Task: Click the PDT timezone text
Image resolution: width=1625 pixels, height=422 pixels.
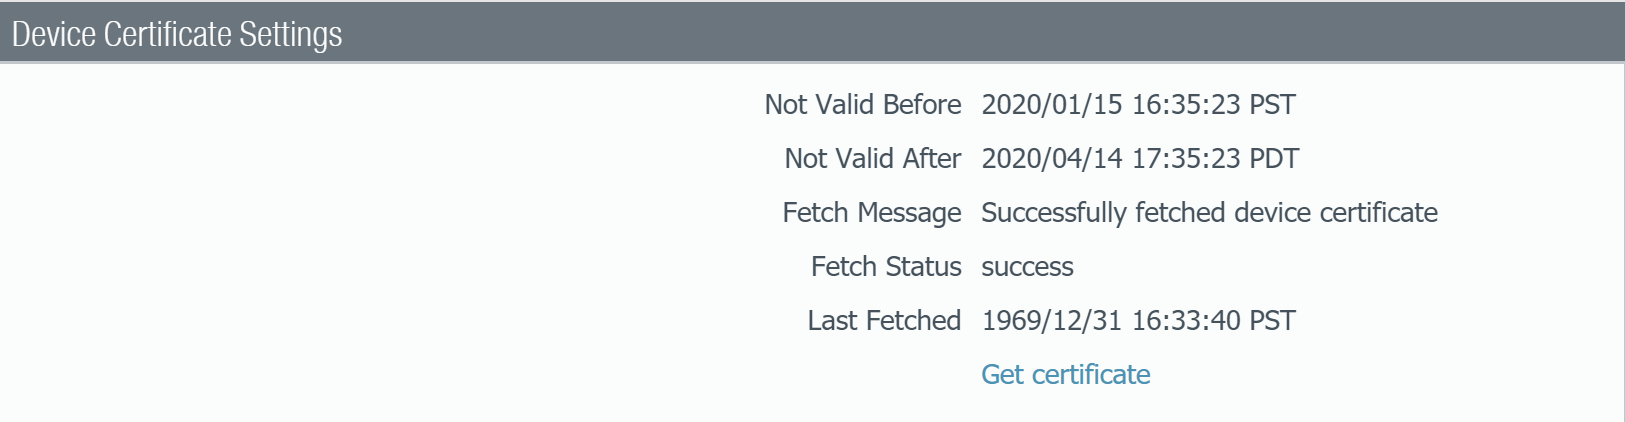Action: point(1274,159)
